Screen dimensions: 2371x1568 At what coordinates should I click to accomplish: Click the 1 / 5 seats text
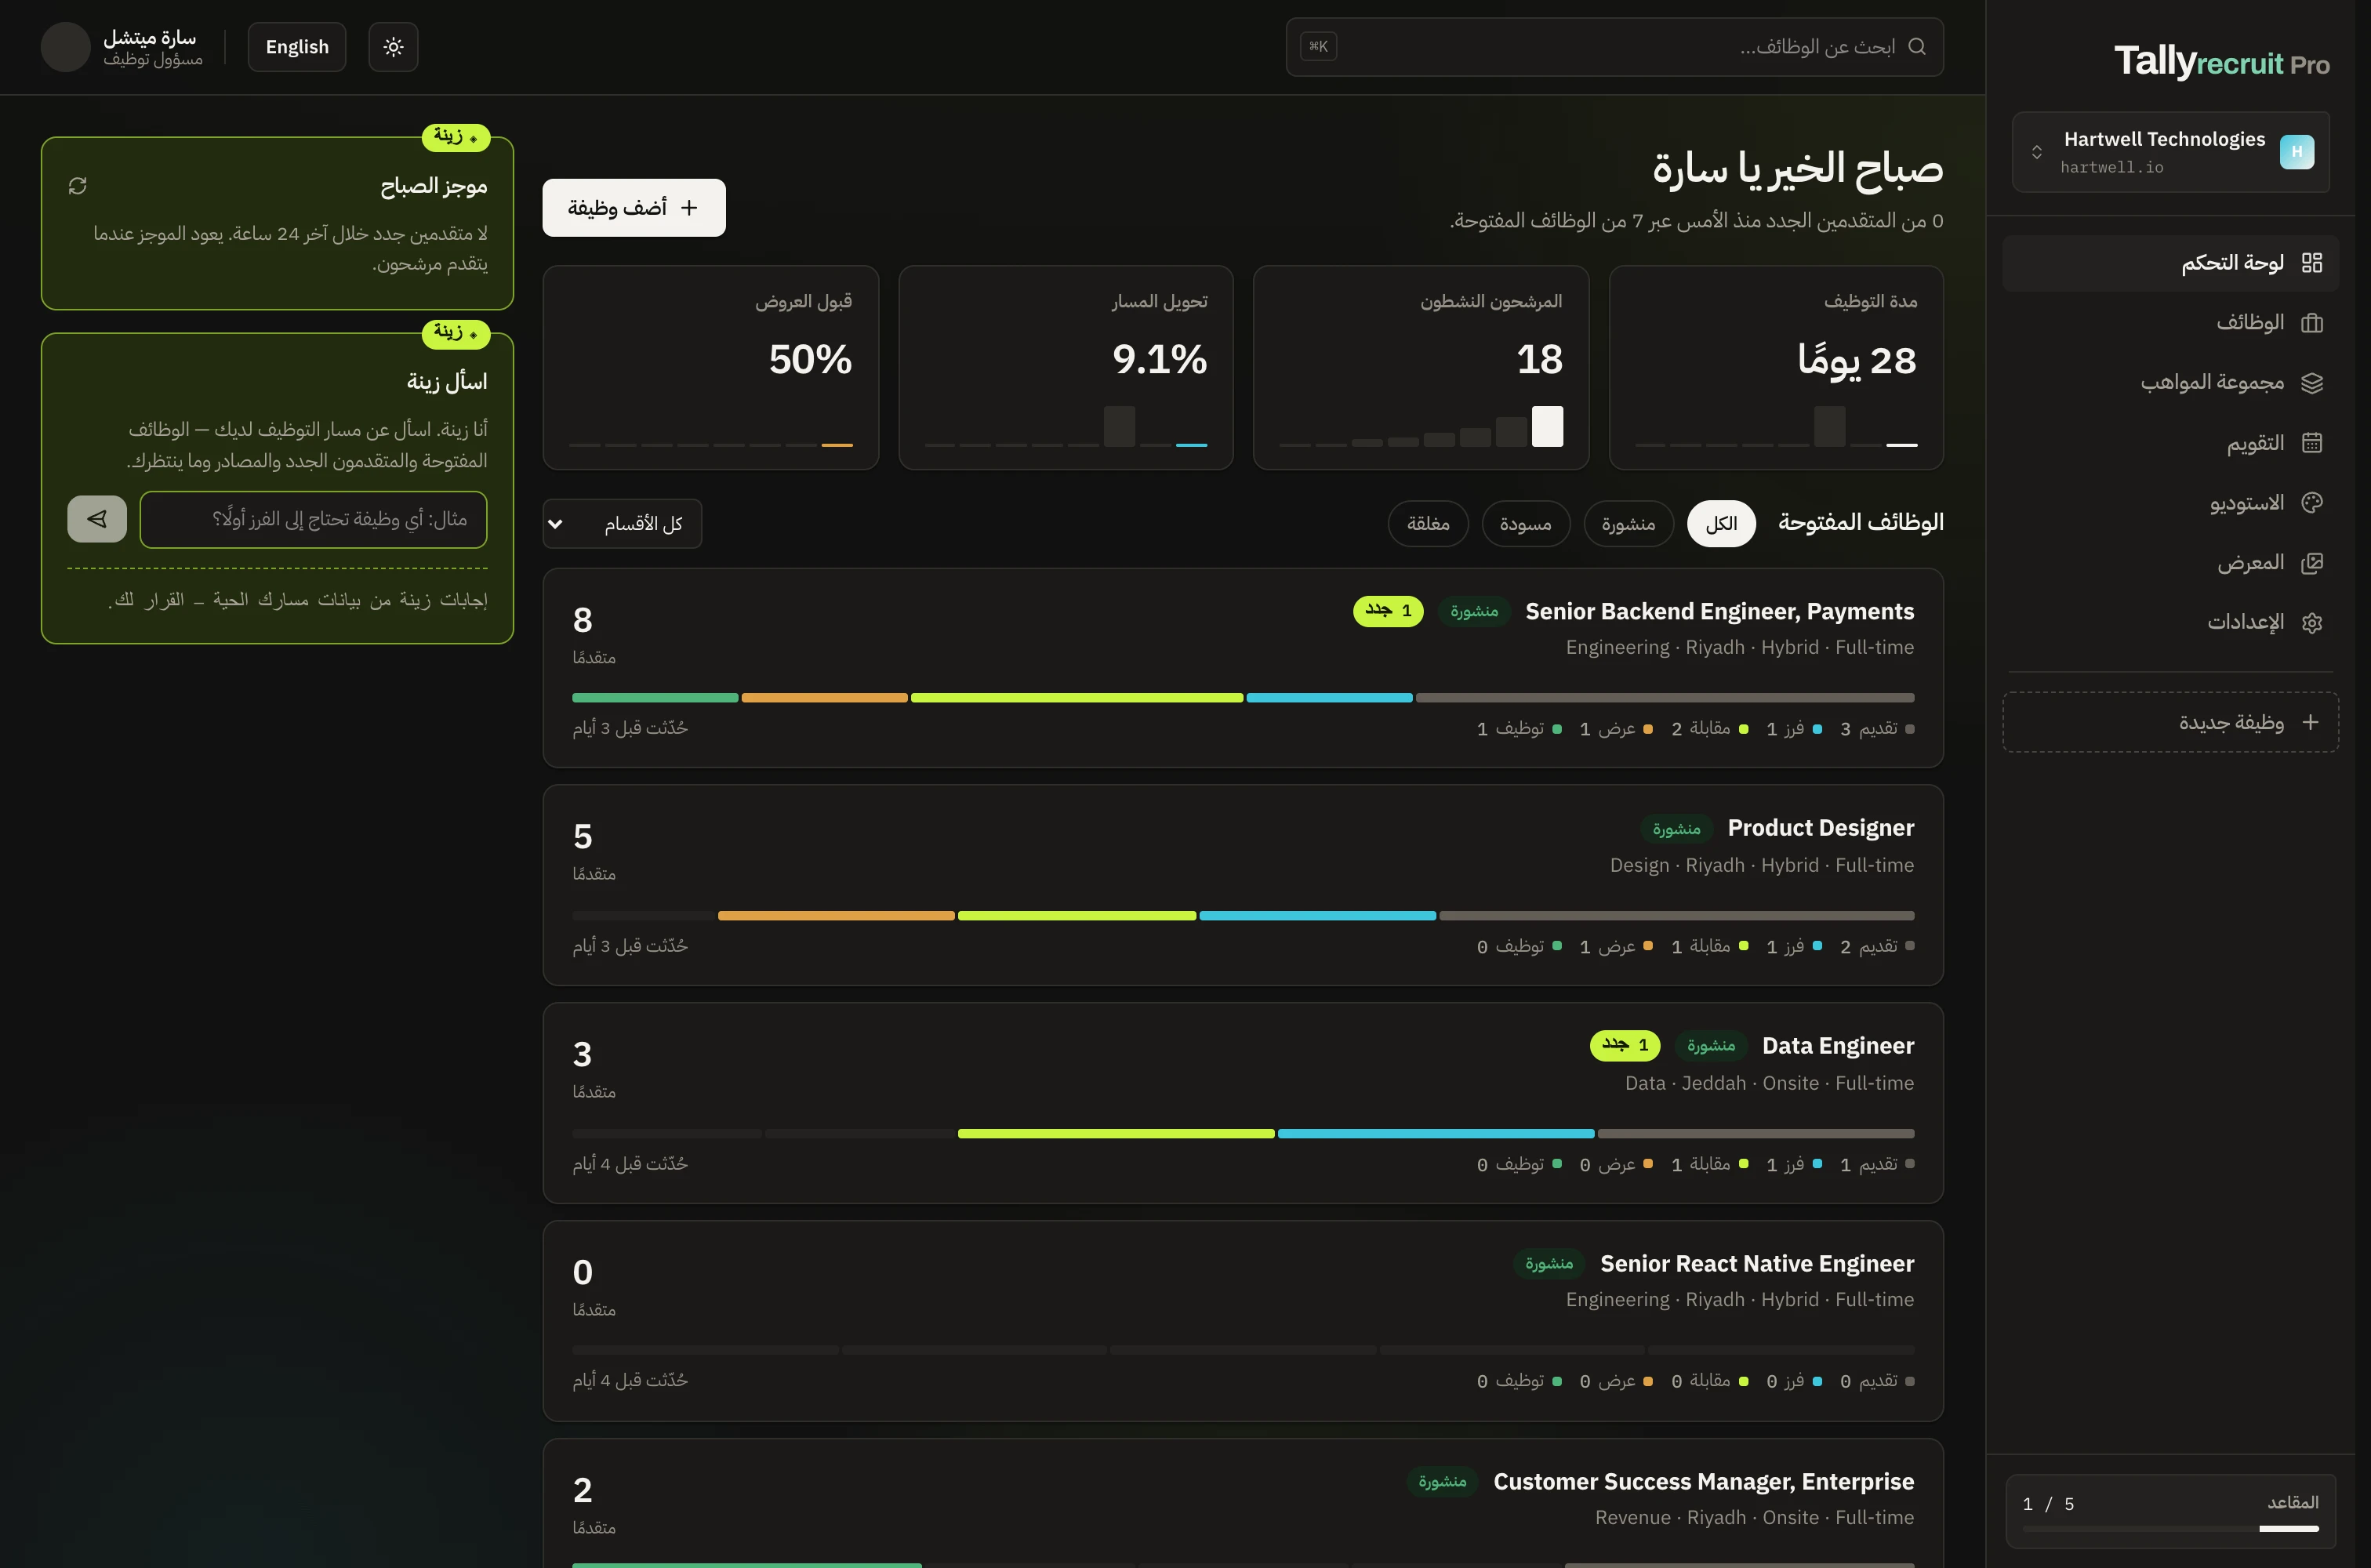[2048, 1504]
